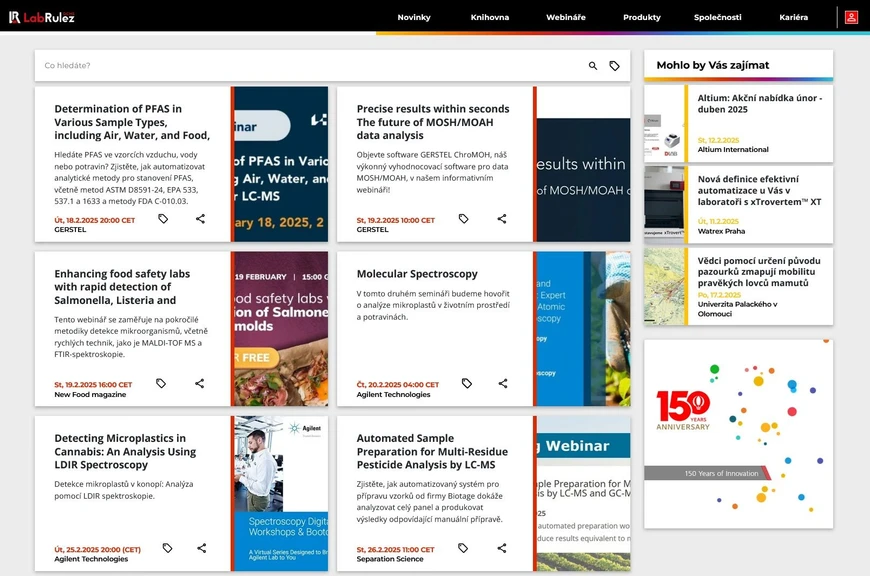
Task: Expand the Knihovna navigation menu
Action: (489, 17)
